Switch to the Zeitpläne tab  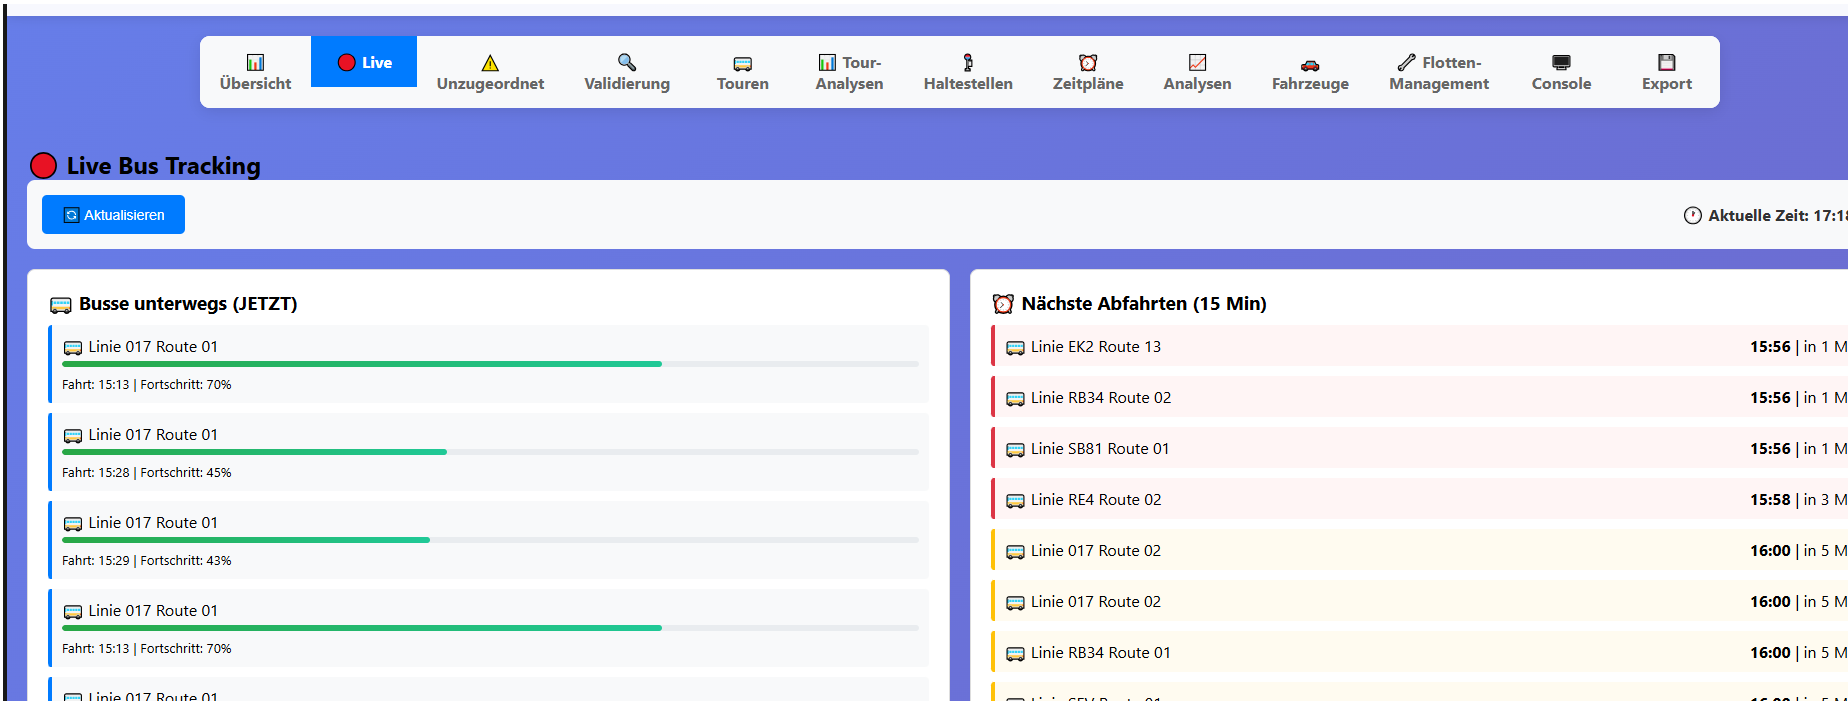(1088, 72)
